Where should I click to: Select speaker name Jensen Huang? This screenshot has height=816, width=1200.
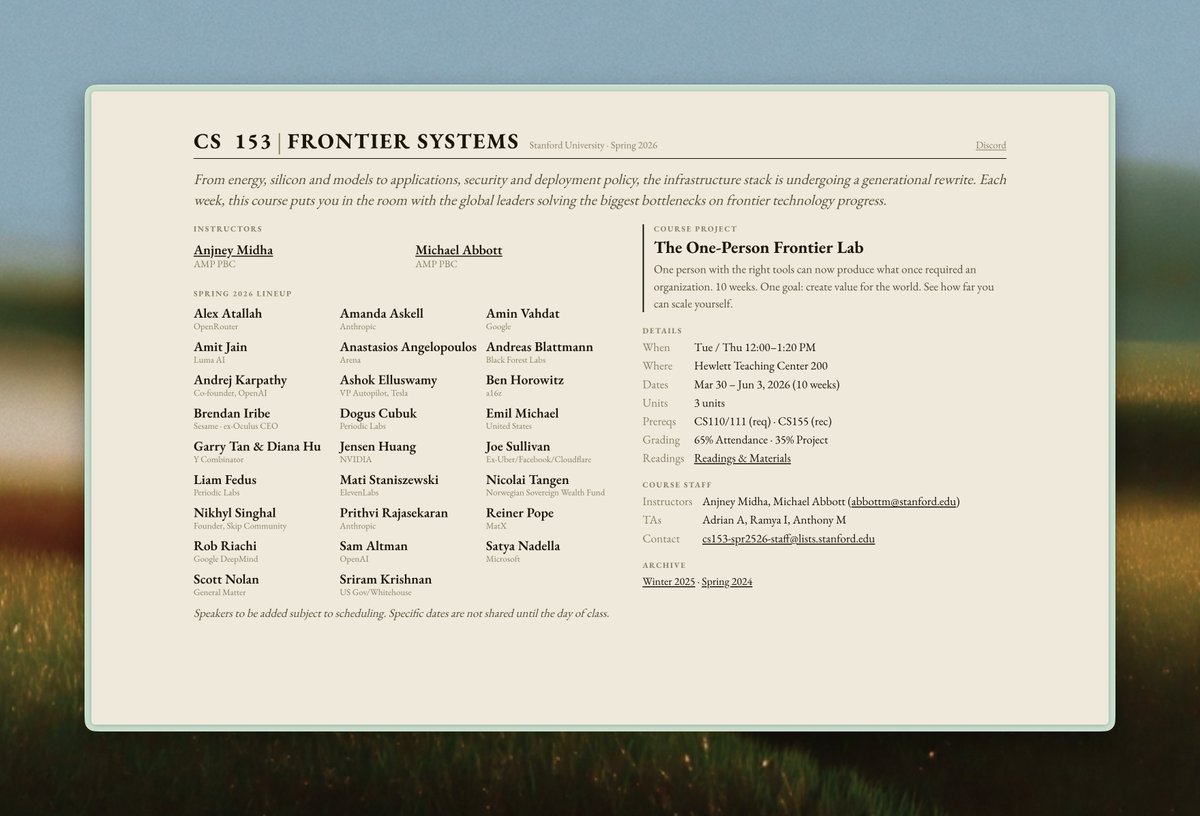coord(378,446)
